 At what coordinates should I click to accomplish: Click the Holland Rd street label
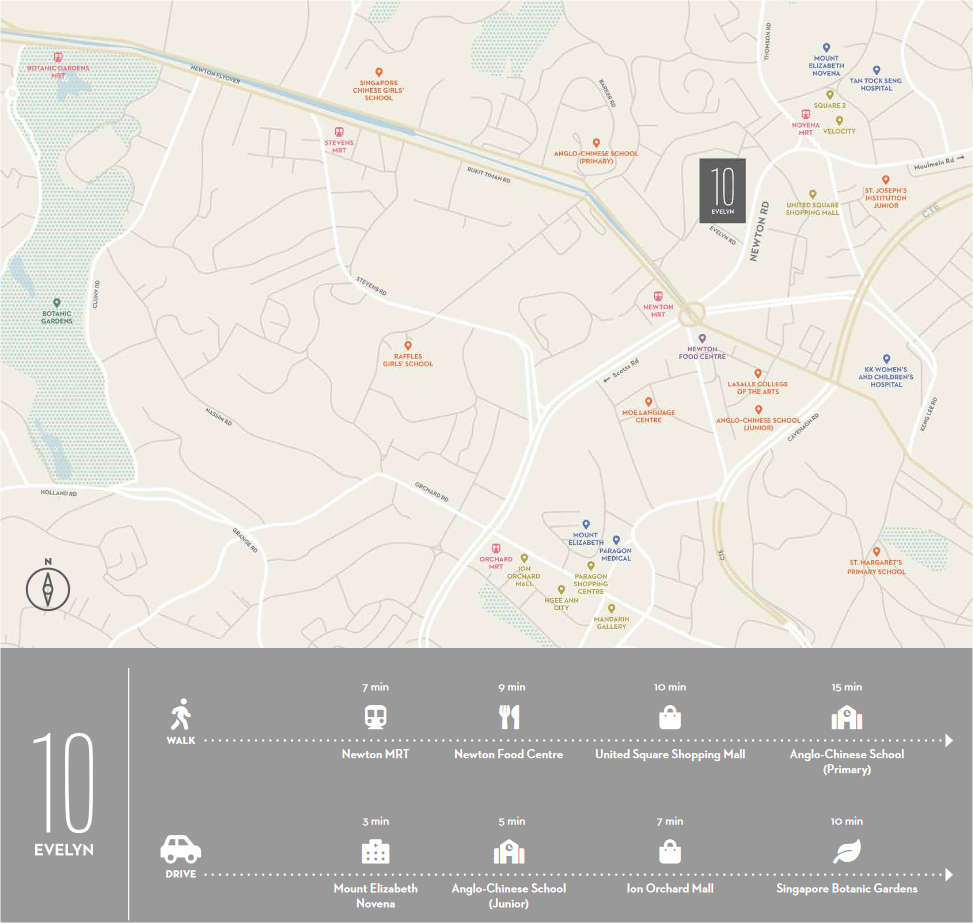pyautogui.click(x=59, y=493)
